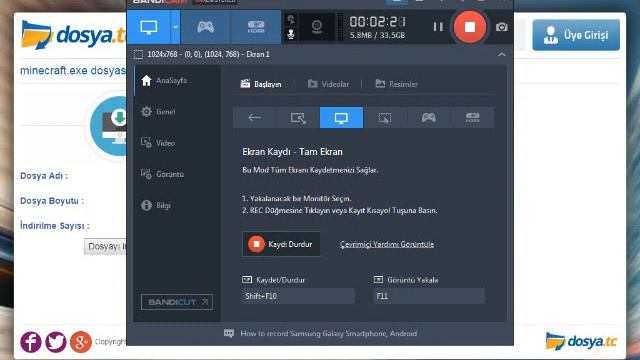Collapse the Bandicam panel with chevron
Screen dimensions: 640x360
coord(502,54)
